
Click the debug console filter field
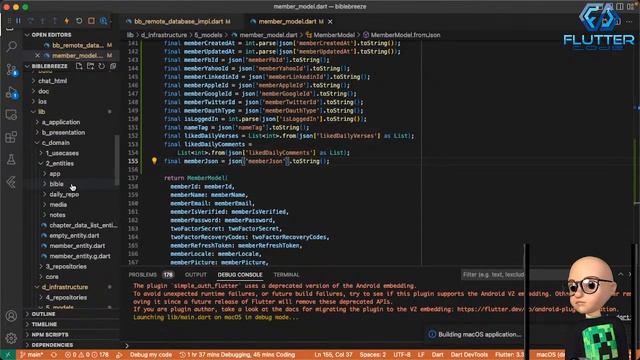tap(493, 275)
